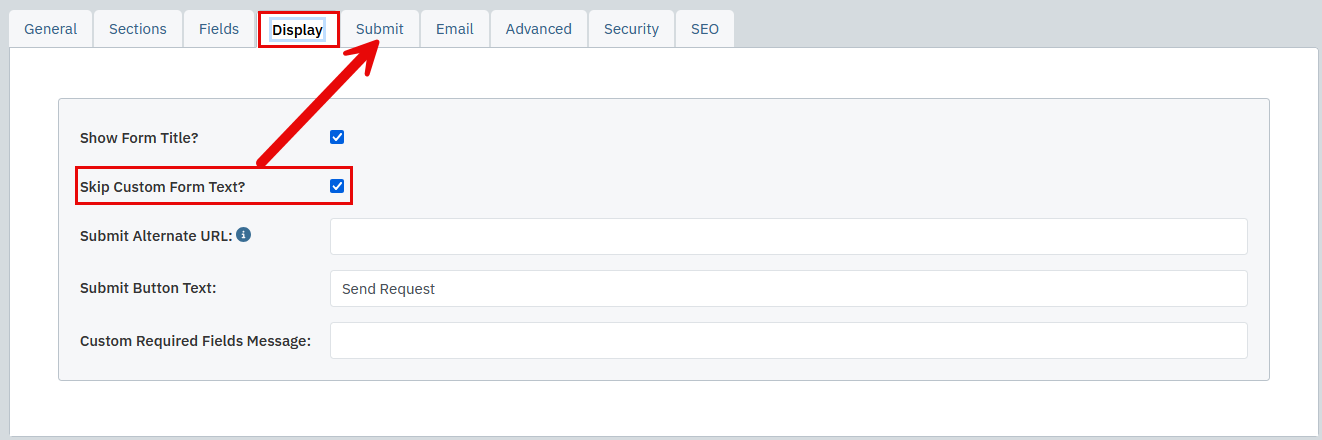This screenshot has width=1322, height=440.
Task: Open the Security tab
Action: [x=631, y=29]
